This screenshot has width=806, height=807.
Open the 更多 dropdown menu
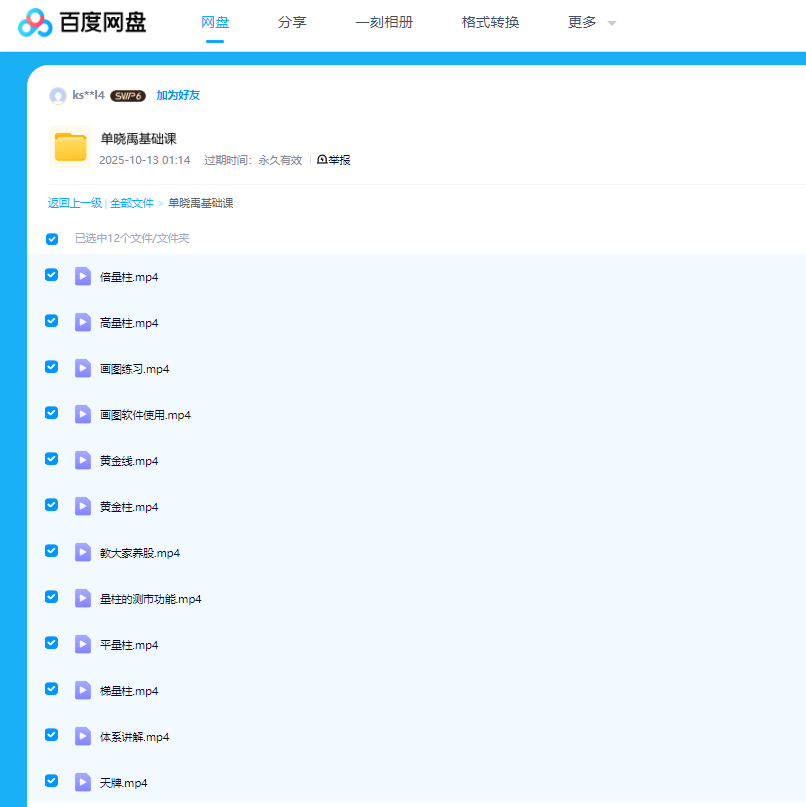point(583,21)
